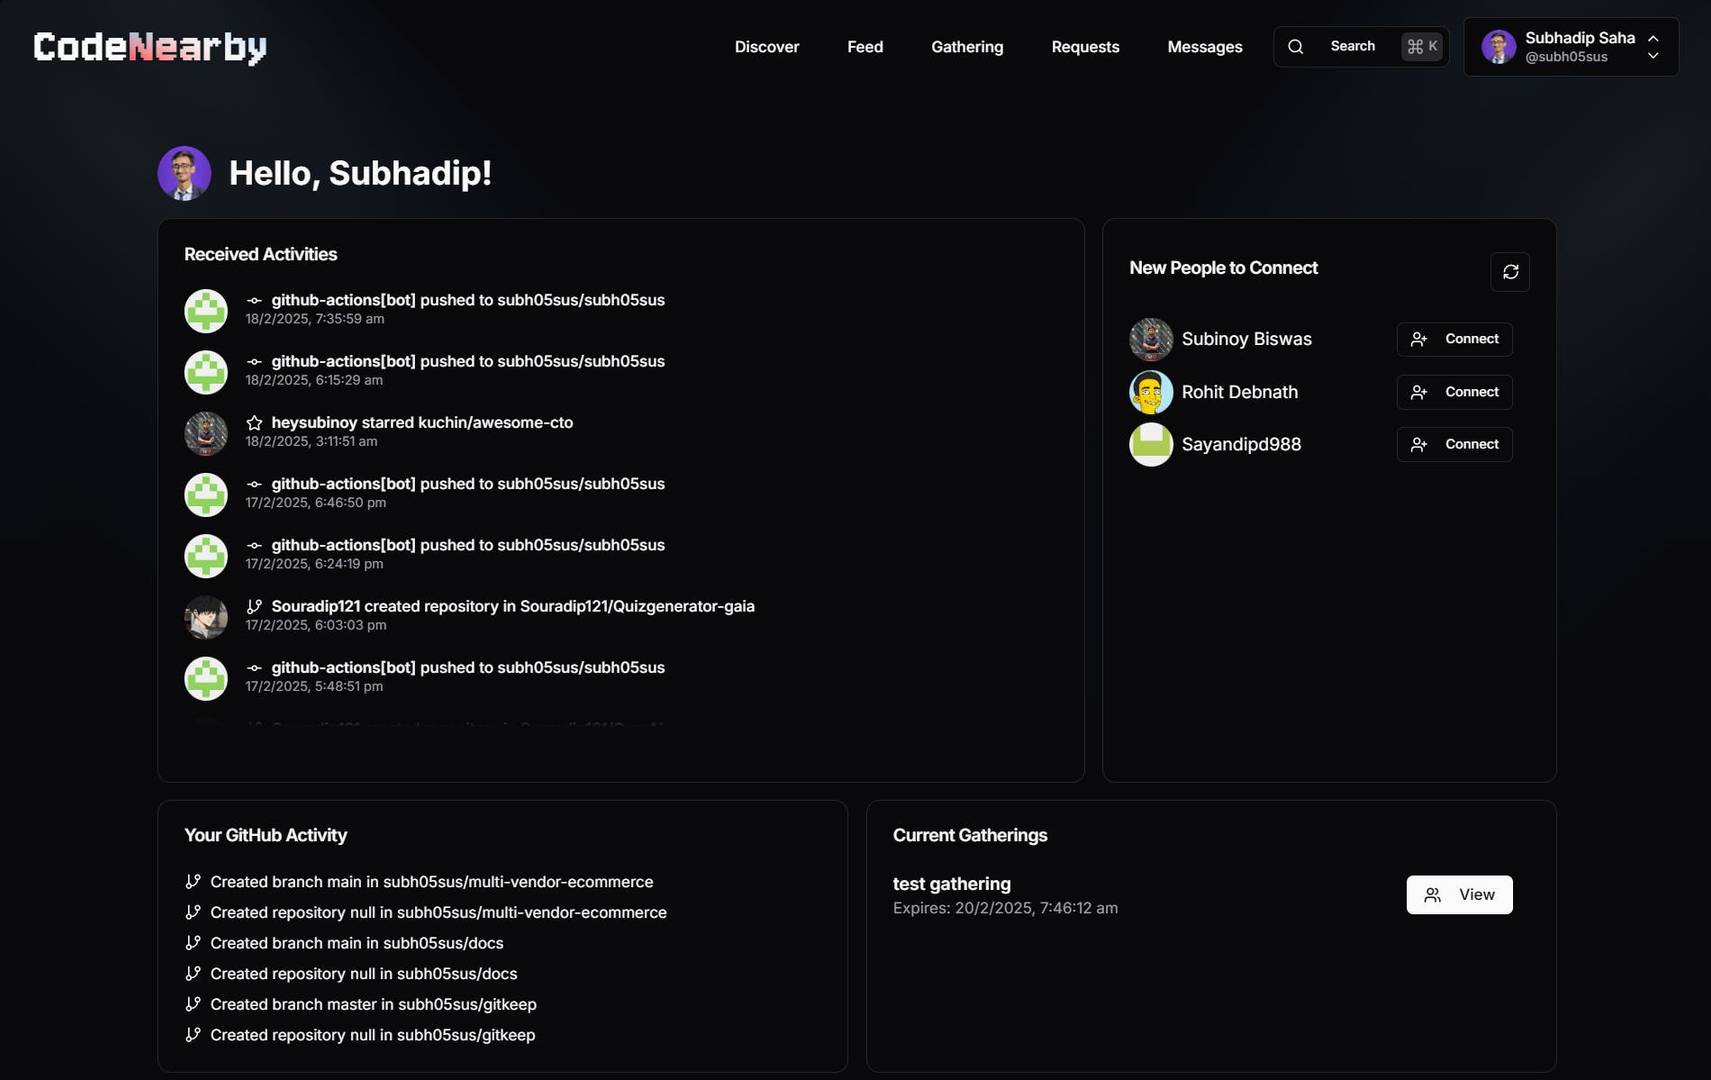This screenshot has height=1080, width=1711.
Task: Click the person-add icon on Sayandipd988's Connect
Action: [x=1420, y=444]
